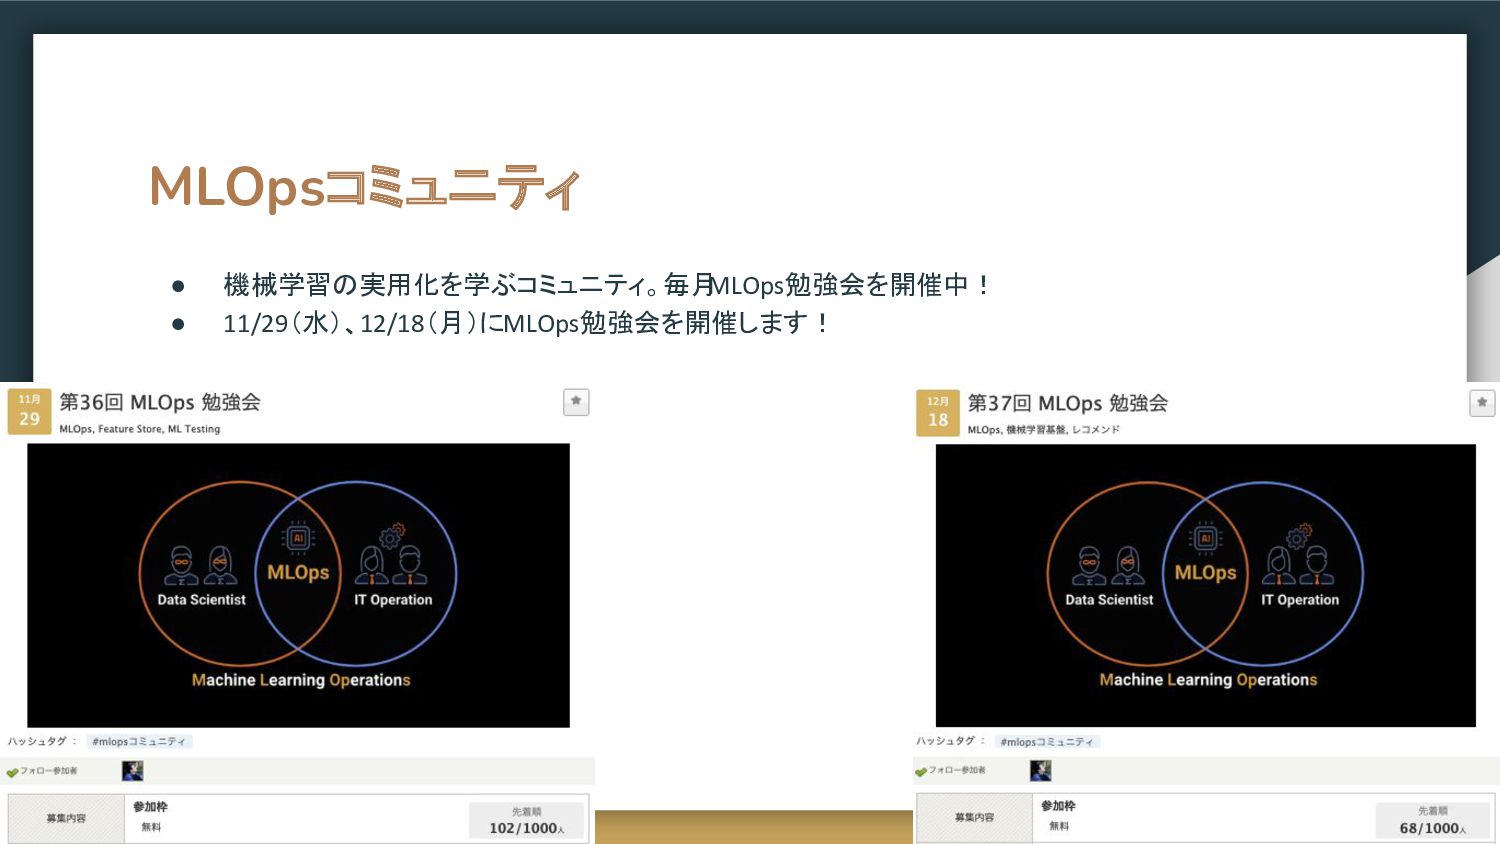
Task: Click the AI chip icon in left diagram
Action: (298, 538)
